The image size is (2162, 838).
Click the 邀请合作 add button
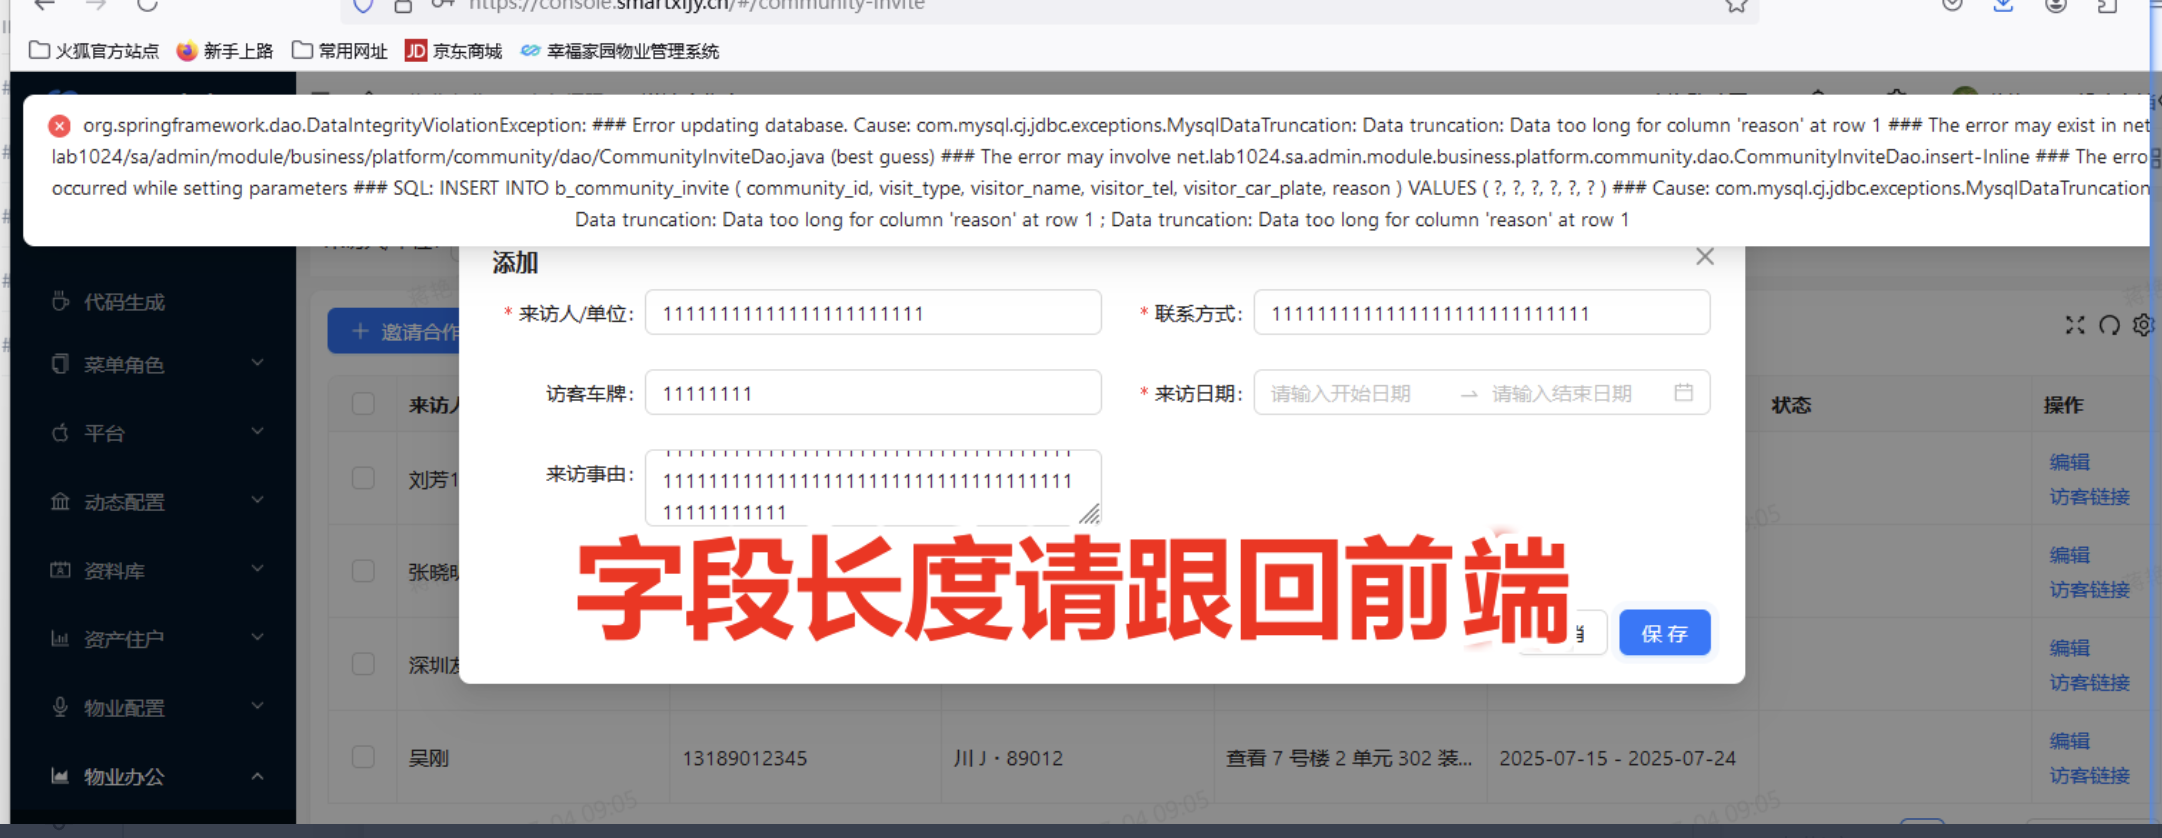(394, 331)
